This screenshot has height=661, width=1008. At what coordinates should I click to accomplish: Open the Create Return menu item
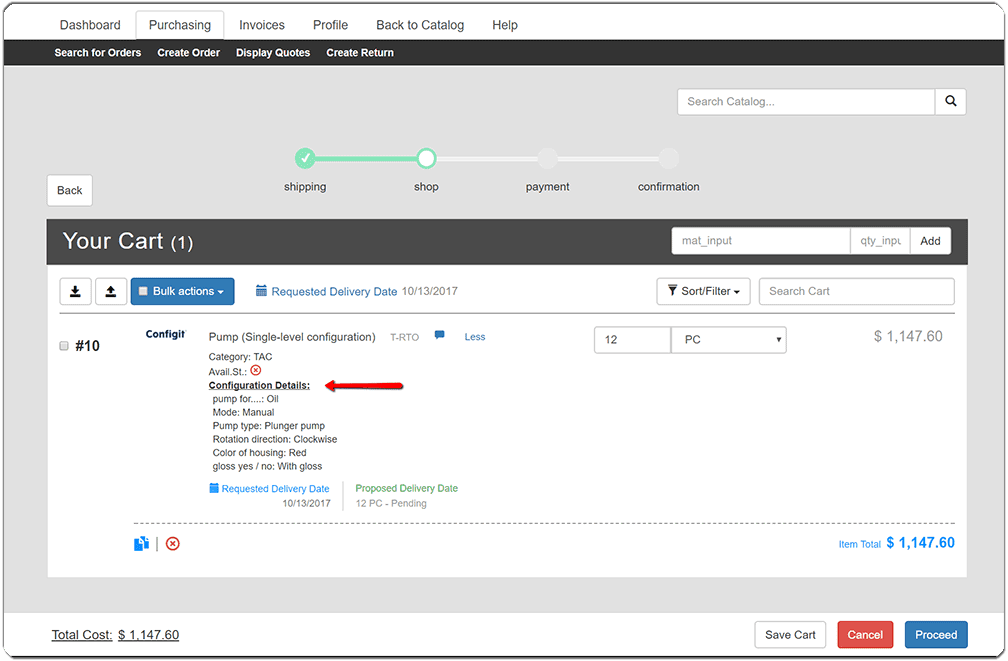pyautogui.click(x=359, y=53)
